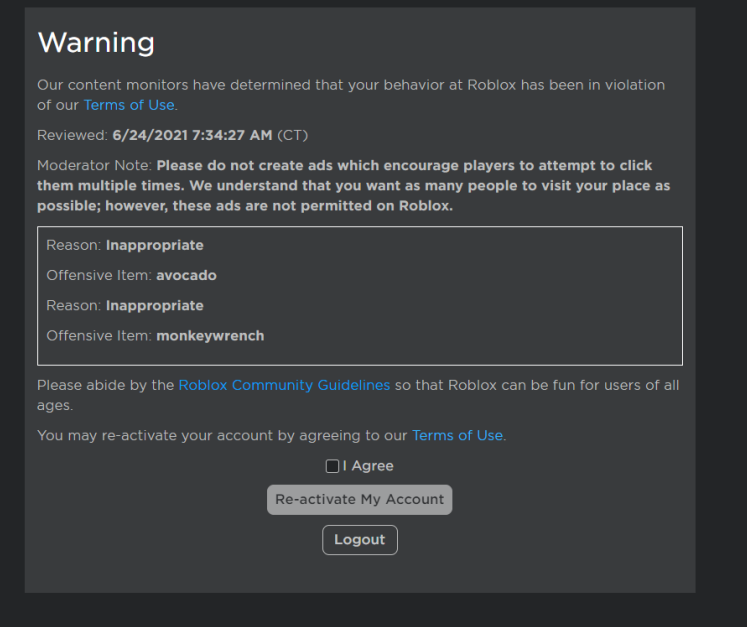Open the Roblox Community Guidelines link
Image resolution: width=747 pixels, height=627 pixels.
pos(284,385)
